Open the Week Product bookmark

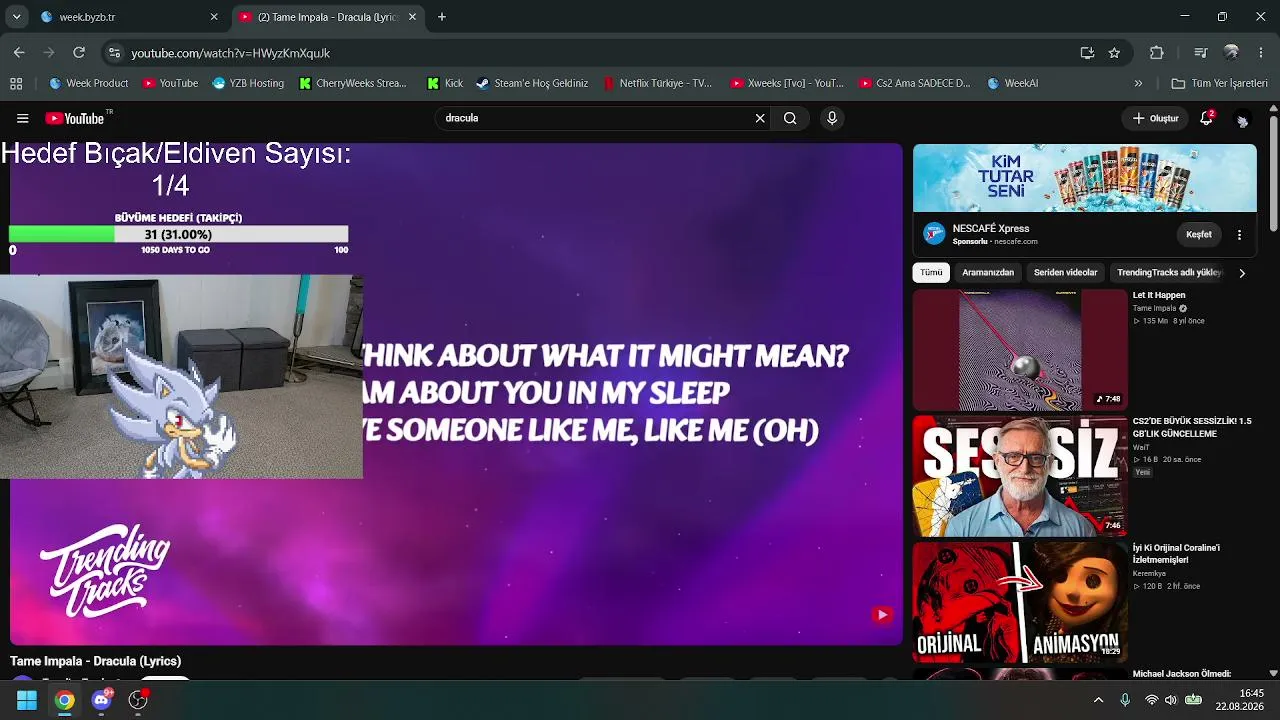(x=88, y=83)
